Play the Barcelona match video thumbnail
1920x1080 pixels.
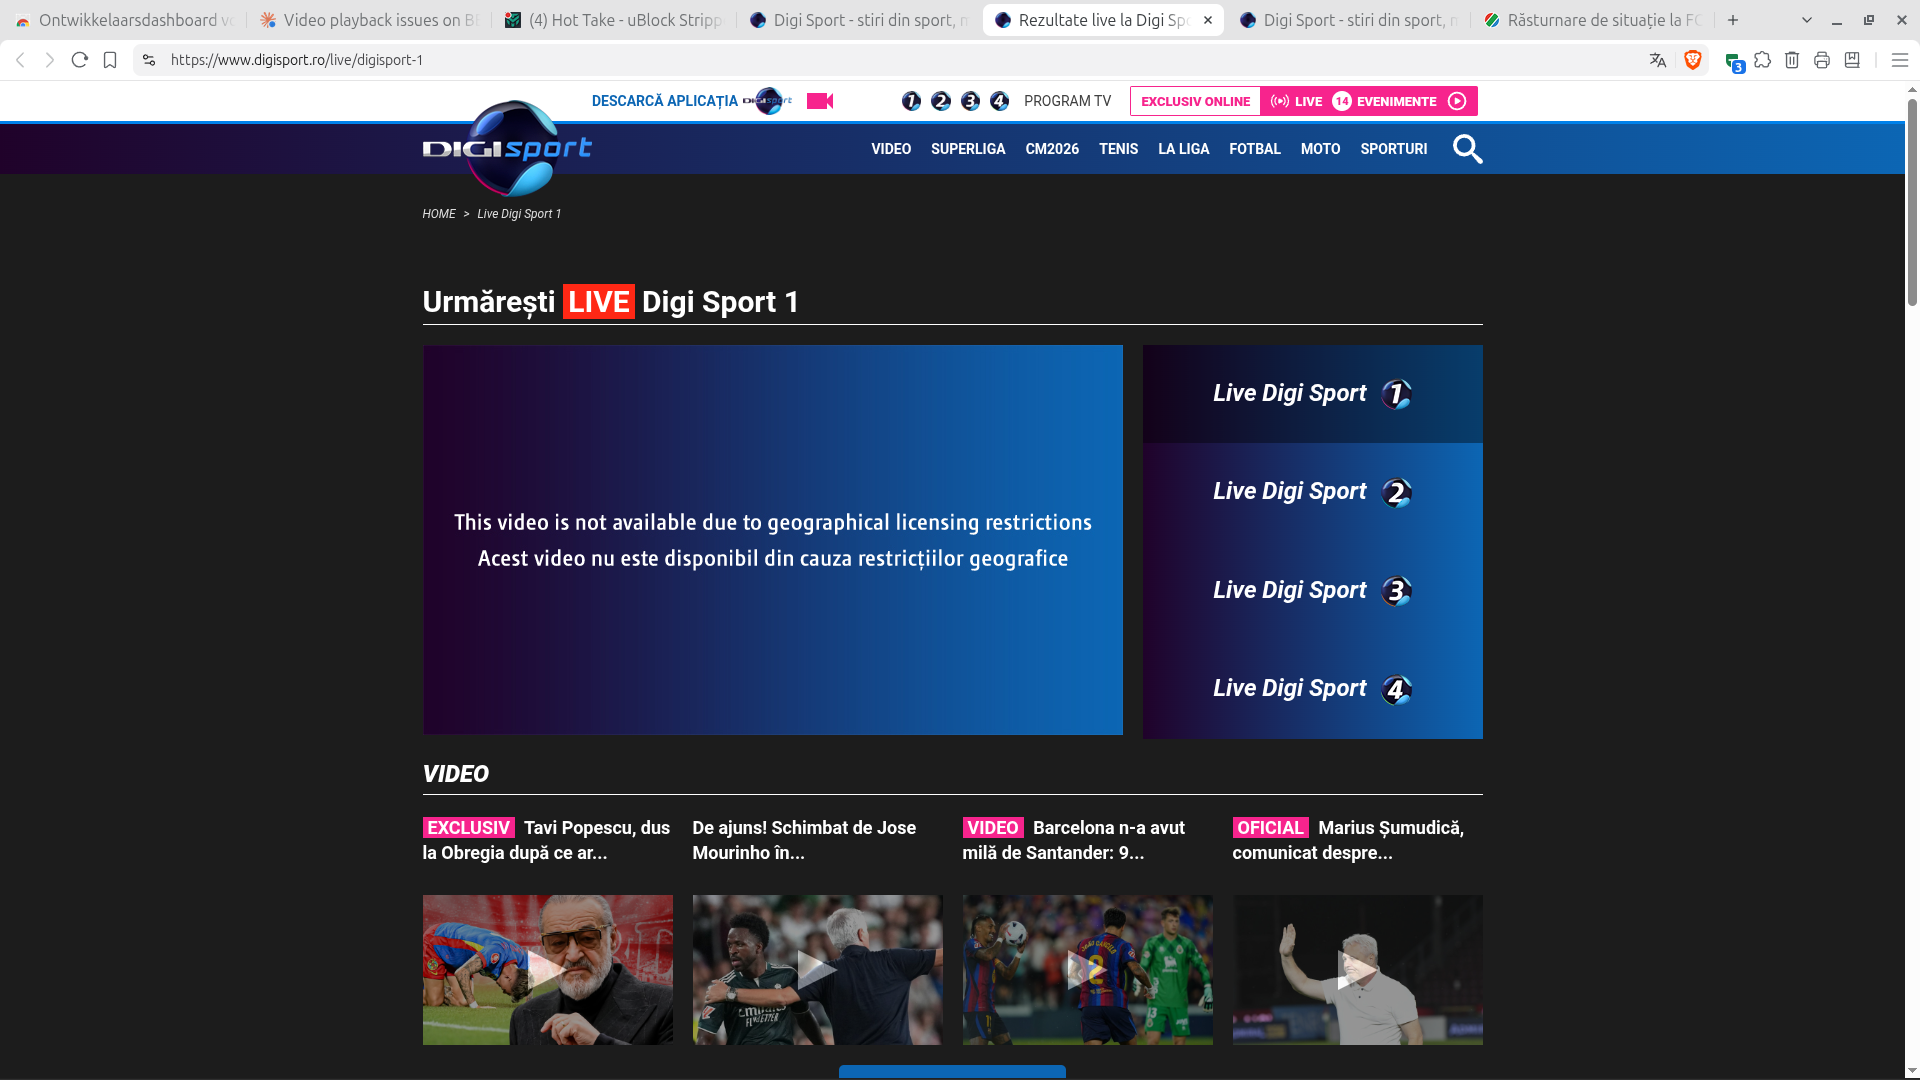click(1087, 970)
